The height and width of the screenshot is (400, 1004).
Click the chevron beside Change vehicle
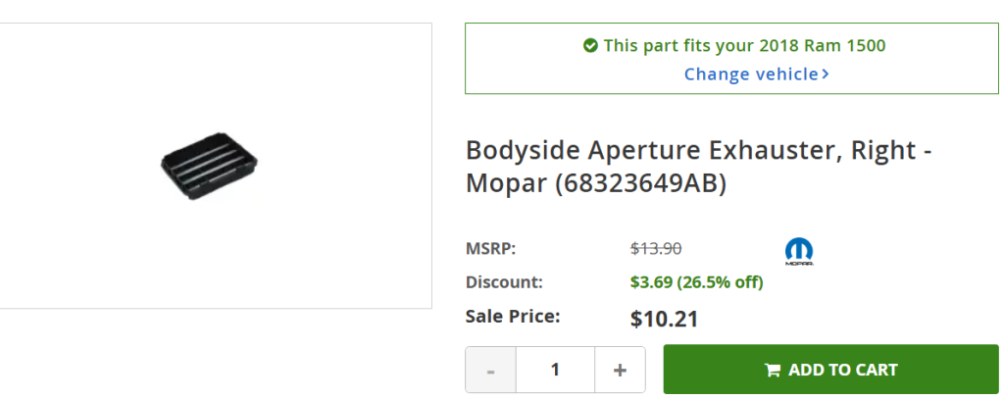point(825,74)
